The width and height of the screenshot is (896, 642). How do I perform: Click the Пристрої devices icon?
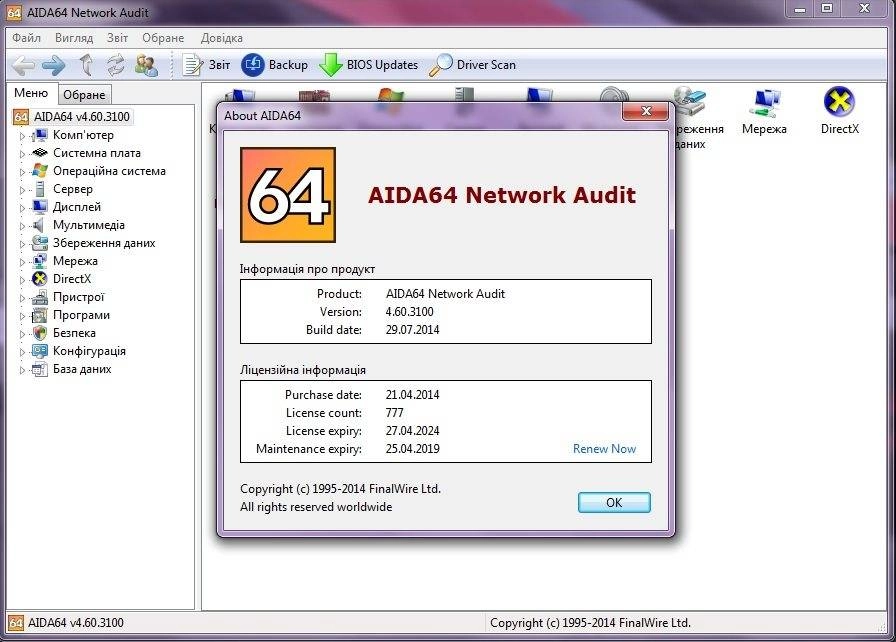40,297
